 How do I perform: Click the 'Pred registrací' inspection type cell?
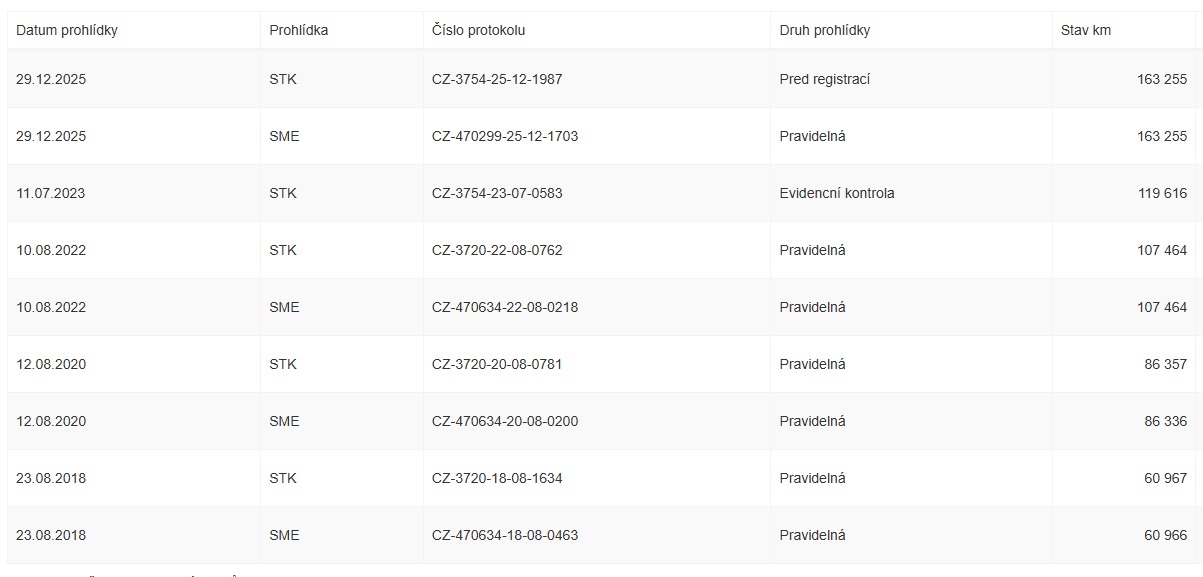824,79
